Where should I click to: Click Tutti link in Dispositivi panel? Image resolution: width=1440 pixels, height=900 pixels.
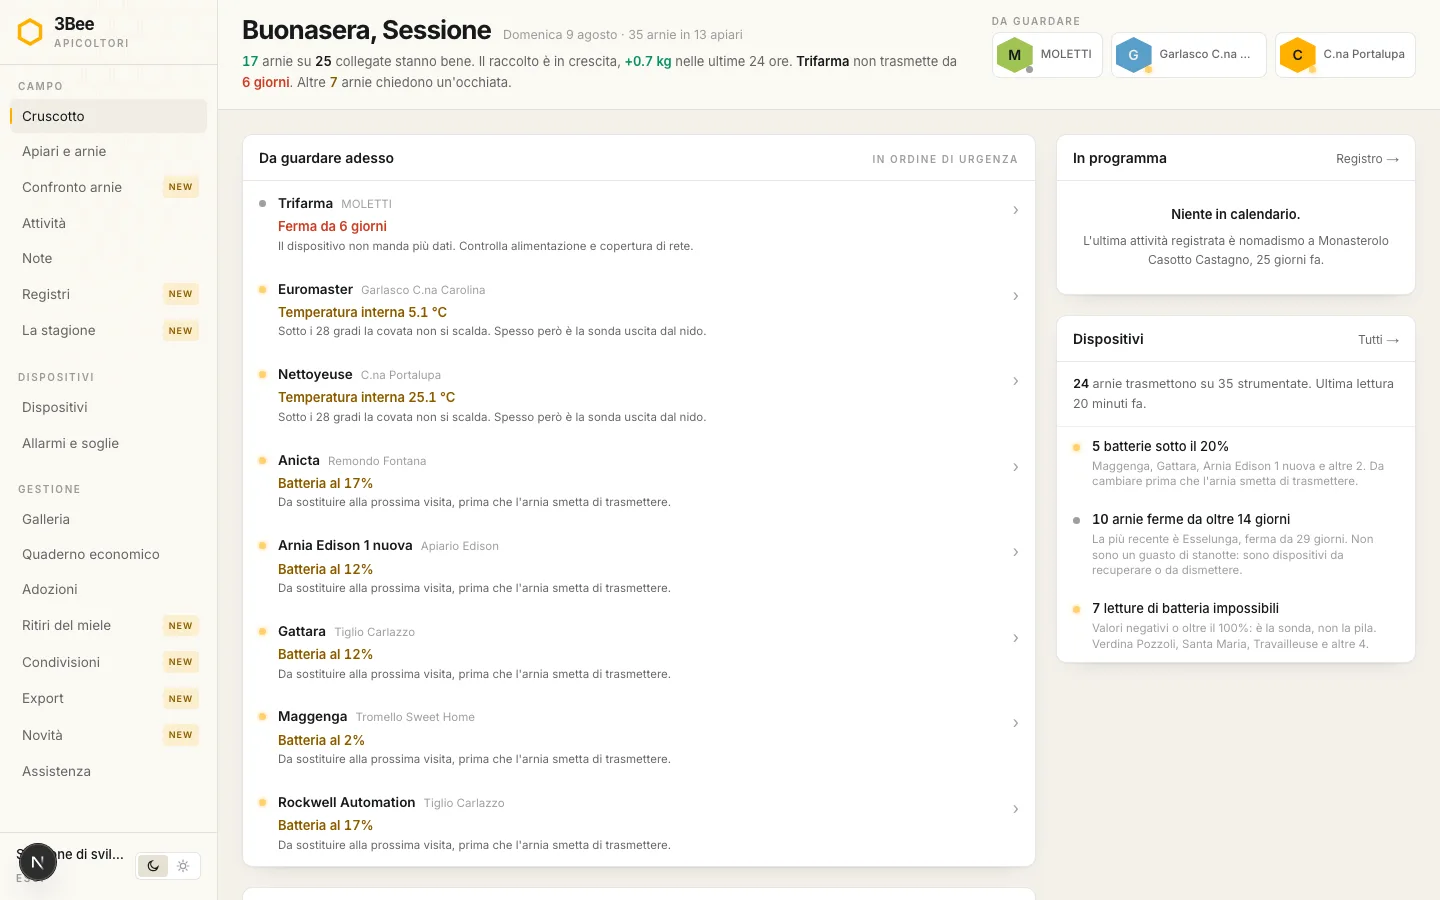1378,340
